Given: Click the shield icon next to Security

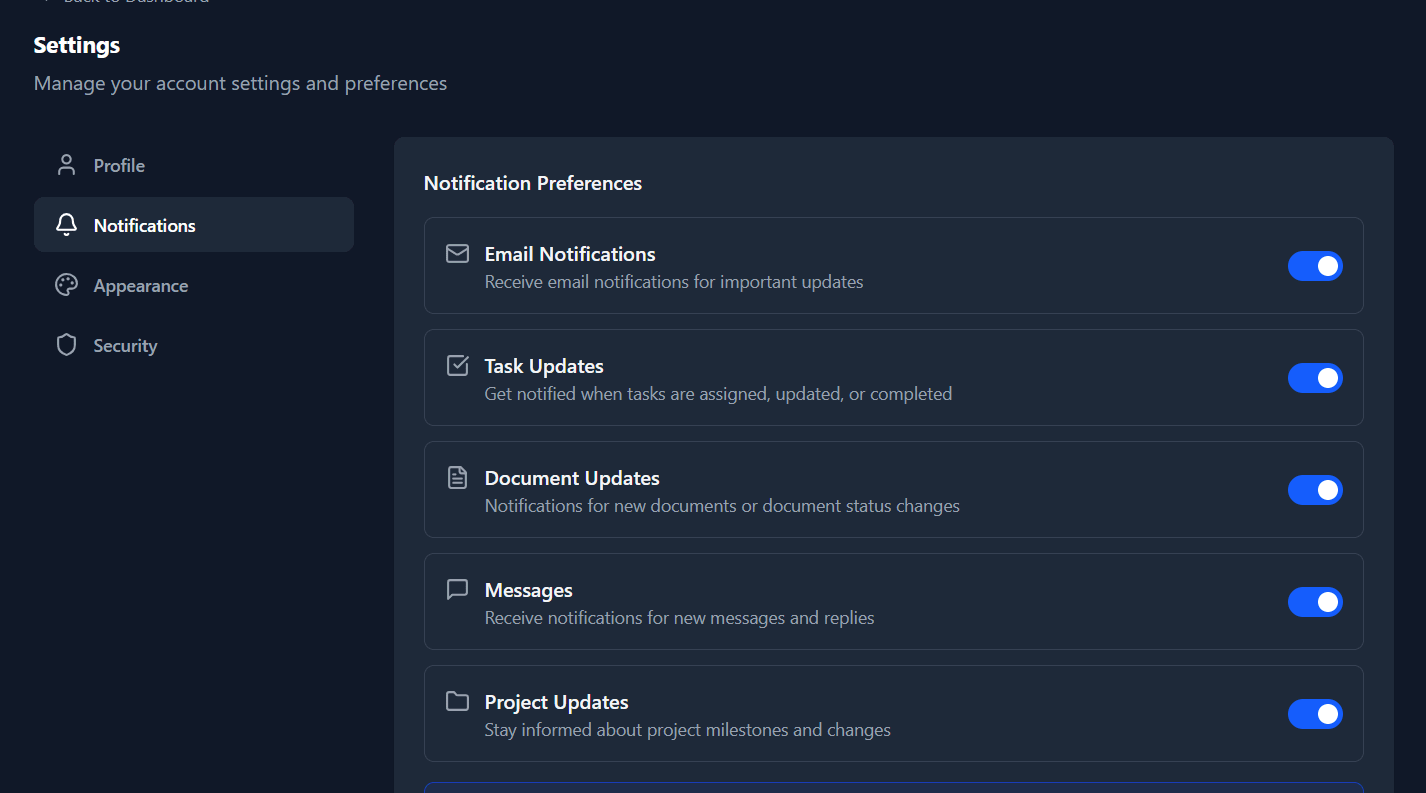Looking at the screenshot, I should (x=66, y=344).
